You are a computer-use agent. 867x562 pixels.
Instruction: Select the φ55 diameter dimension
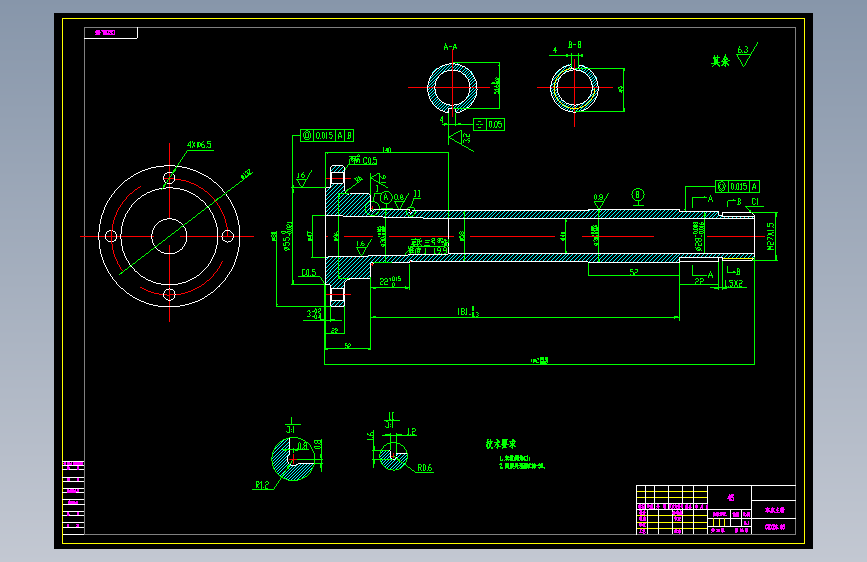(x=288, y=237)
